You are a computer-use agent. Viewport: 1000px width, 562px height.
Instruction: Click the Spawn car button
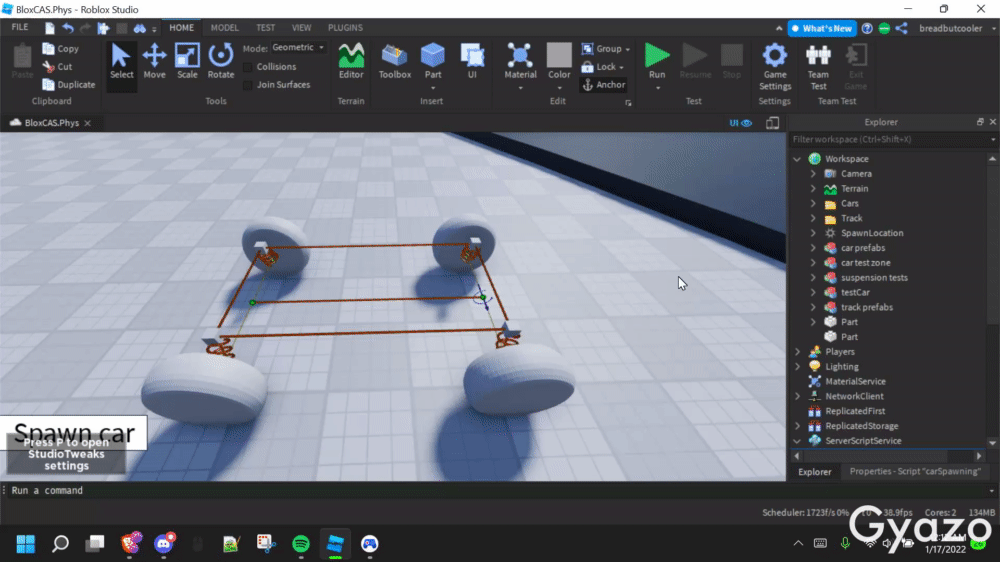(74, 433)
